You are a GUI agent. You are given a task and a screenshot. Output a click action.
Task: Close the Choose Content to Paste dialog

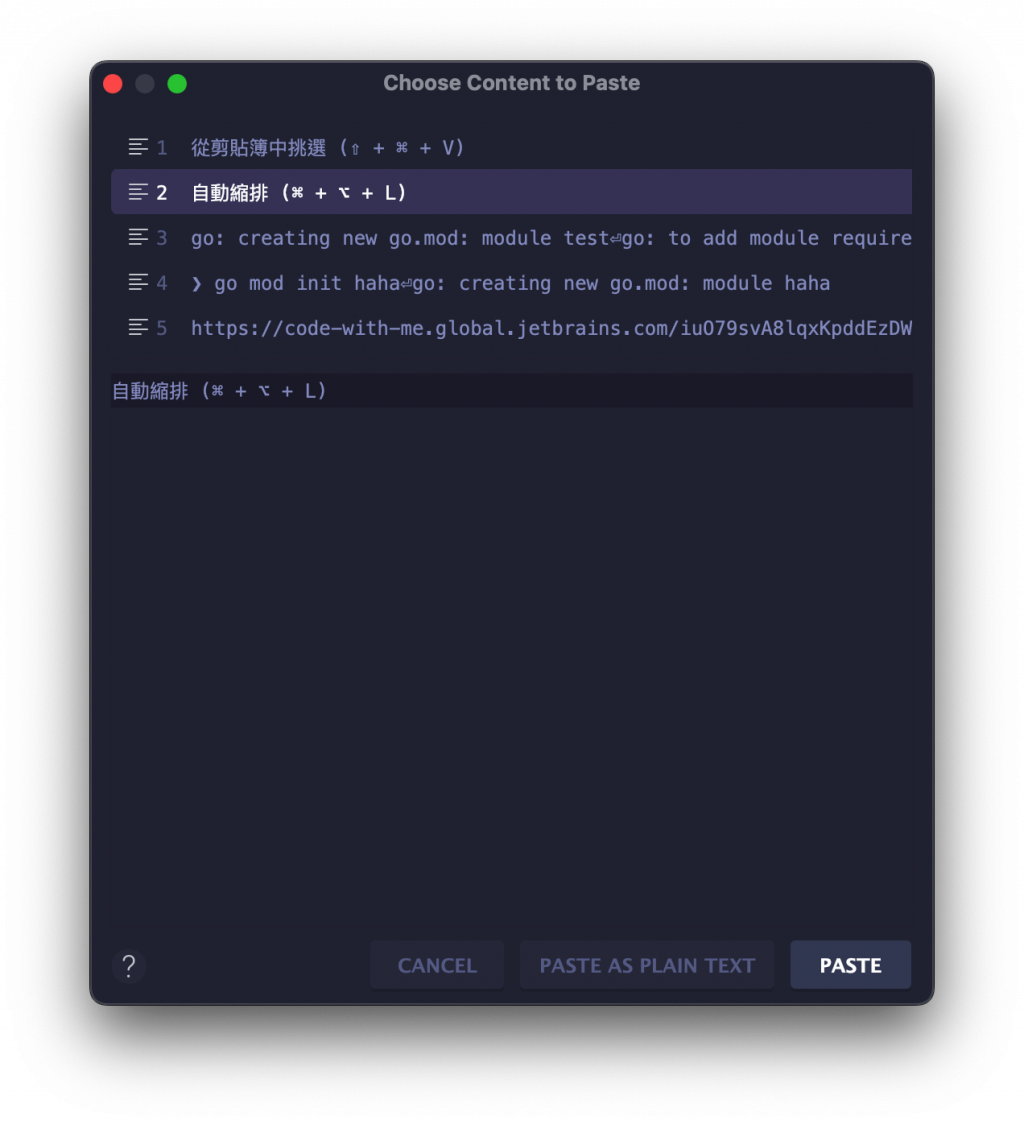pyautogui.click(x=113, y=84)
